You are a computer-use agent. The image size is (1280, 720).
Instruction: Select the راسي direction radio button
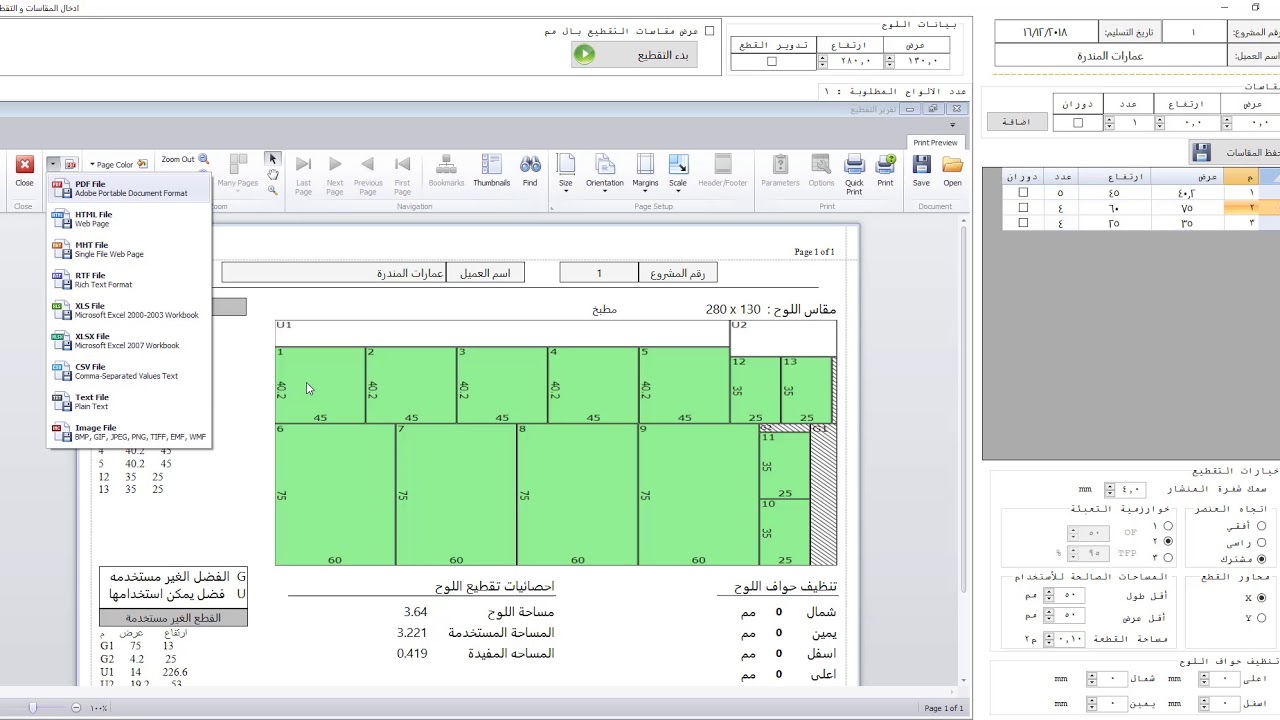point(1261,543)
